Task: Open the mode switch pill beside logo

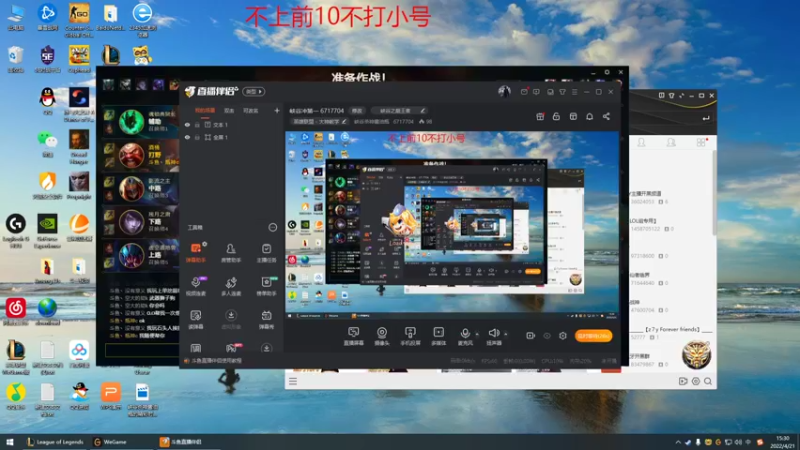Action: coord(254,91)
